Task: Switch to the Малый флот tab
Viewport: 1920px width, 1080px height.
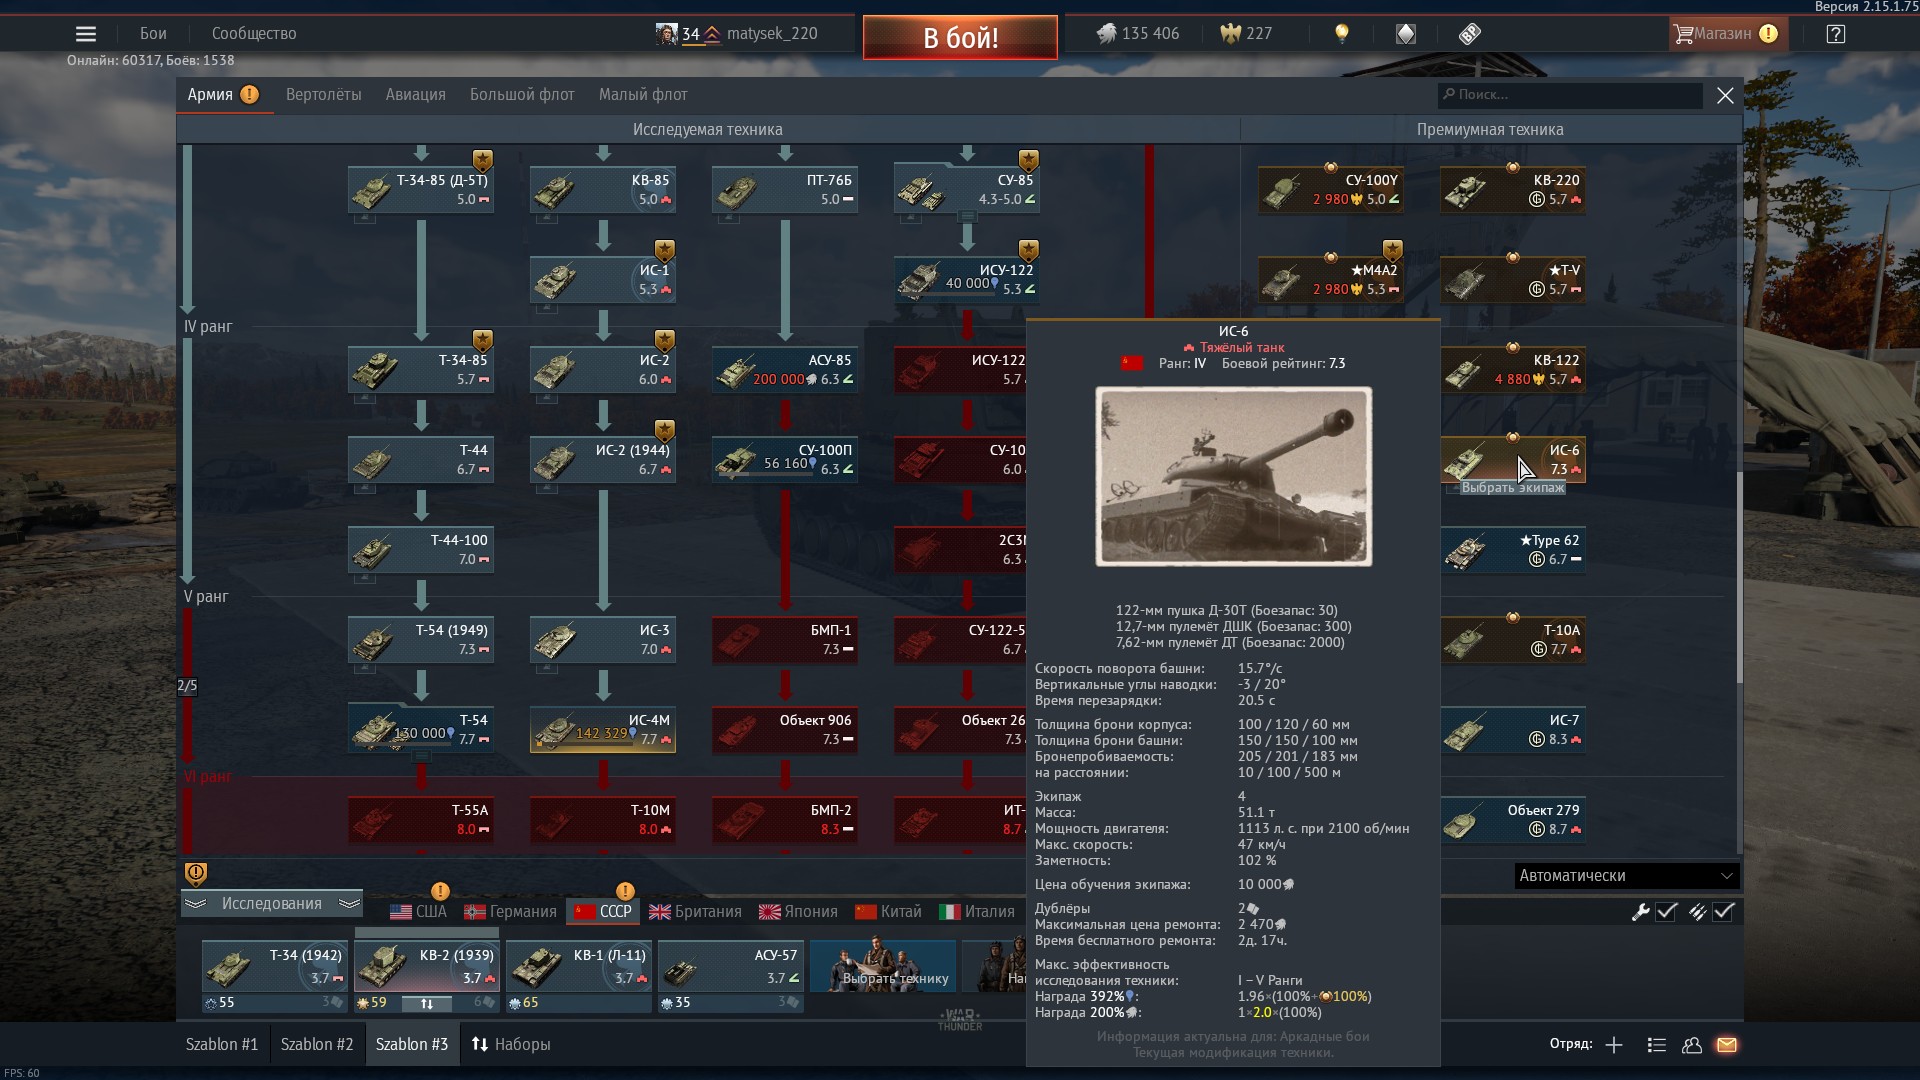Action: 643,95
